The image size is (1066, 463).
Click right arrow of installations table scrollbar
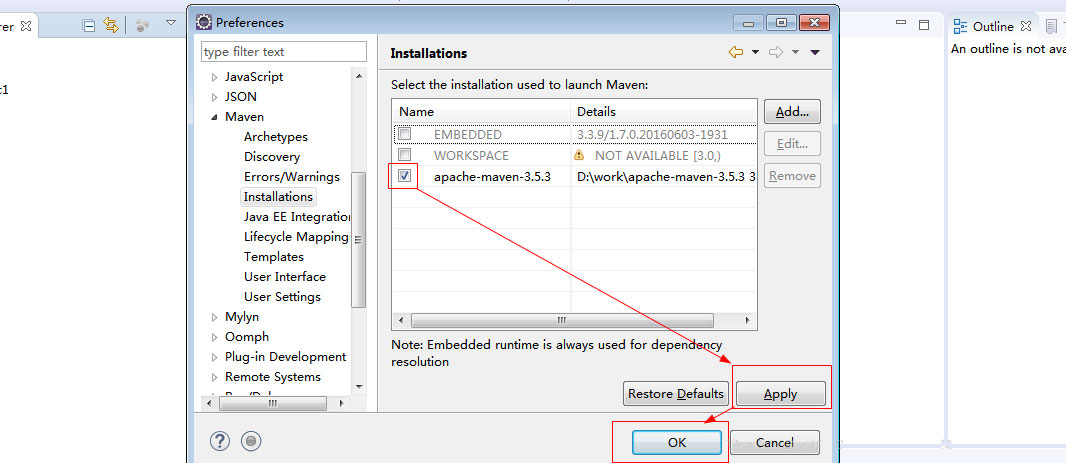point(748,320)
